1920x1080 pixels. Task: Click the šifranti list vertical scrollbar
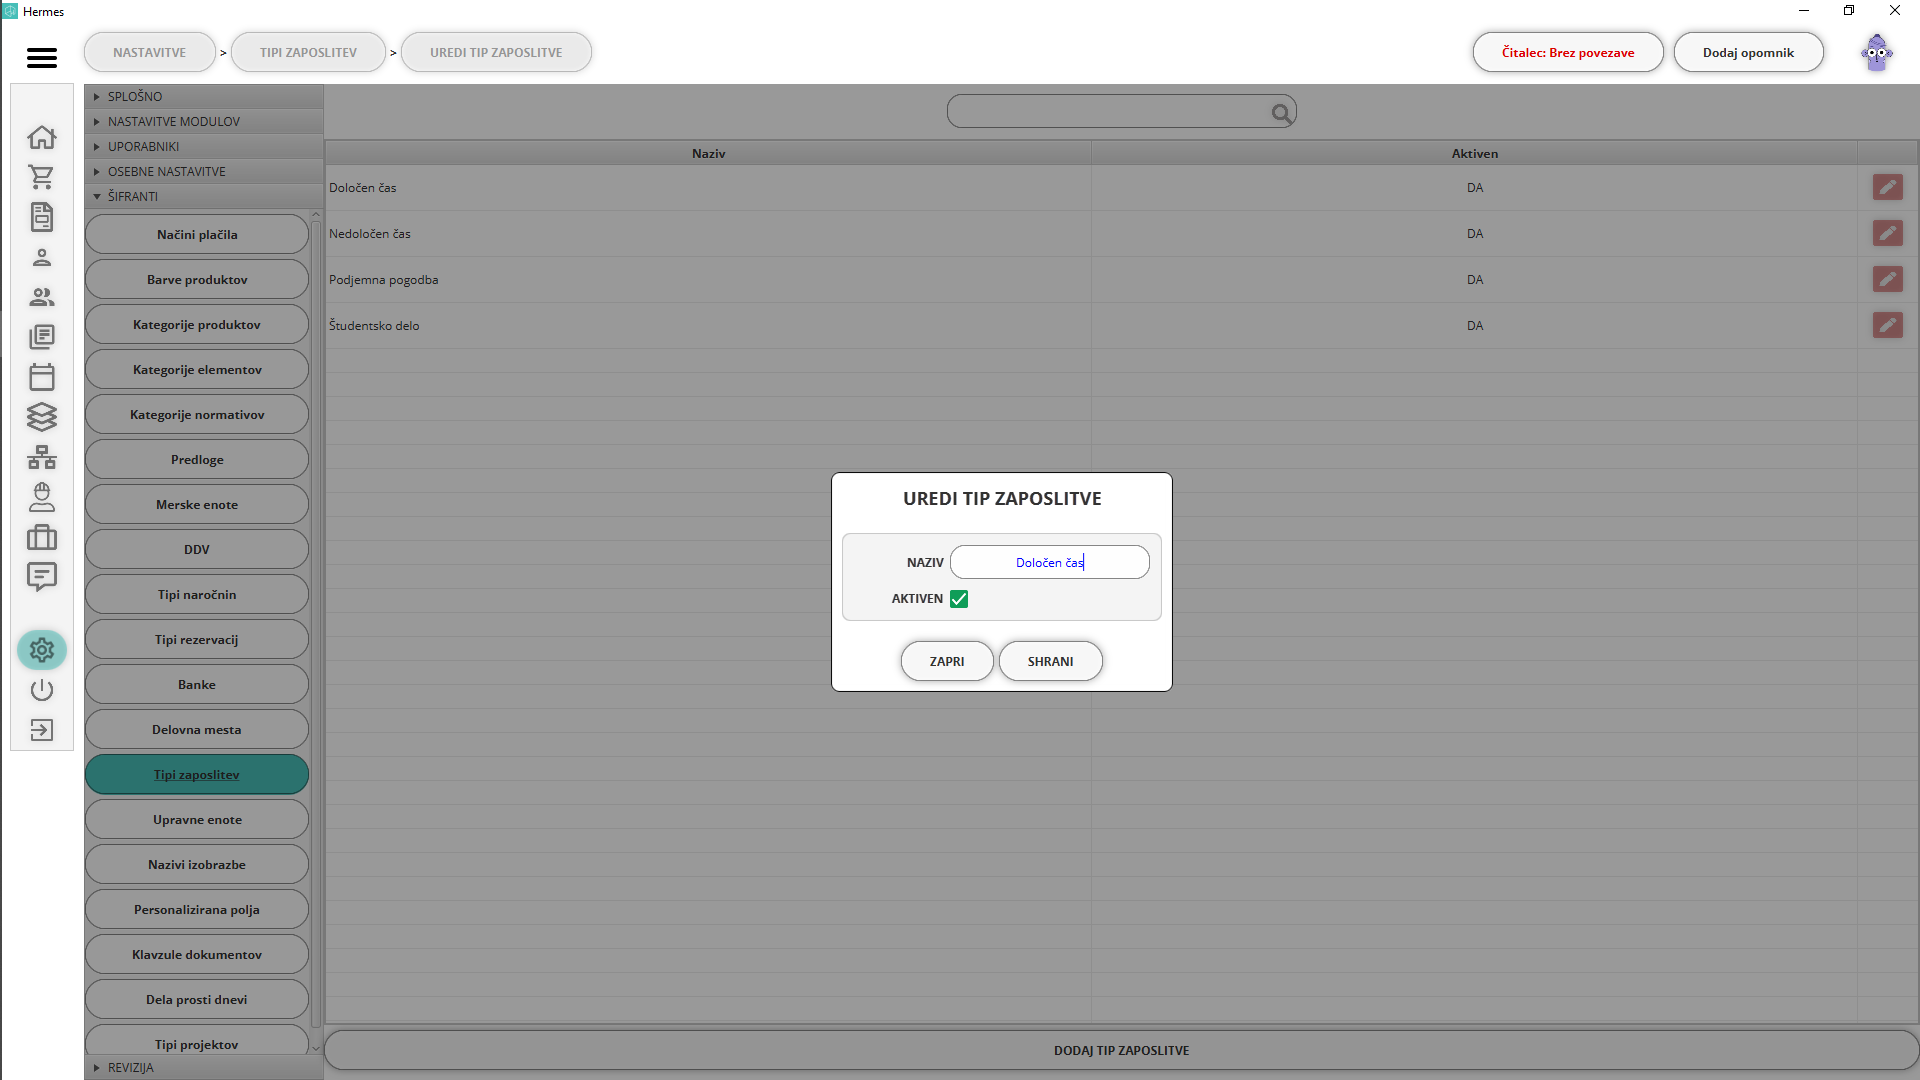(316, 624)
